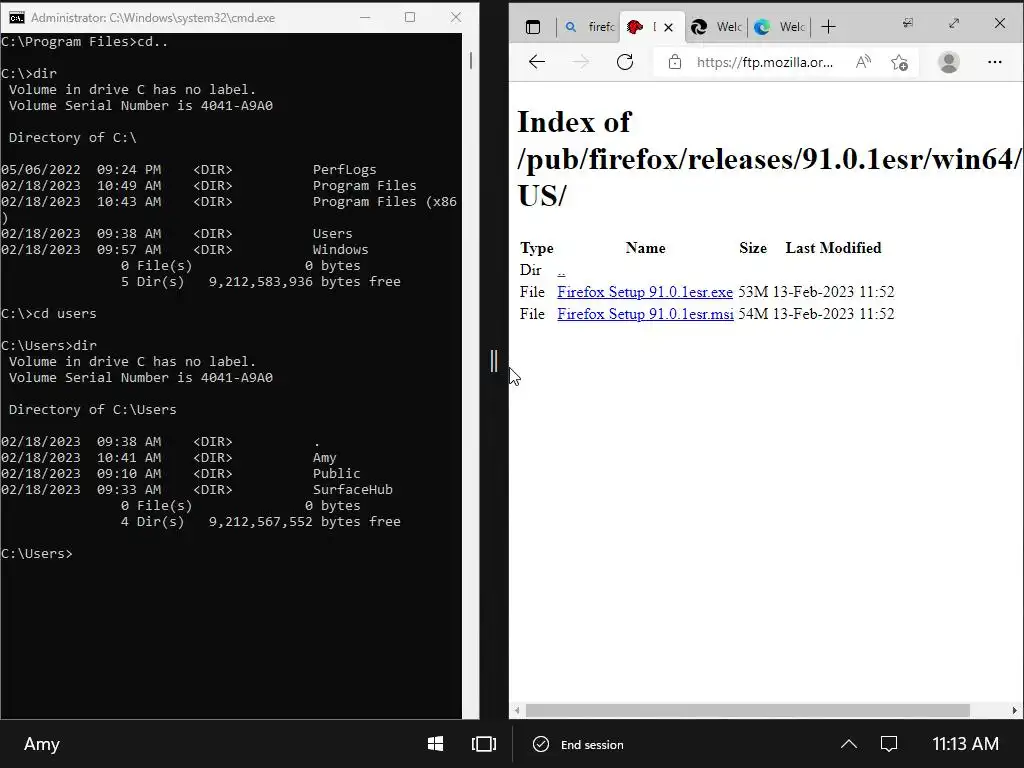Screen dimensions: 1024x768
Task: Click the Edge window expand arrows icon
Action: pyautogui.click(x=953, y=24)
